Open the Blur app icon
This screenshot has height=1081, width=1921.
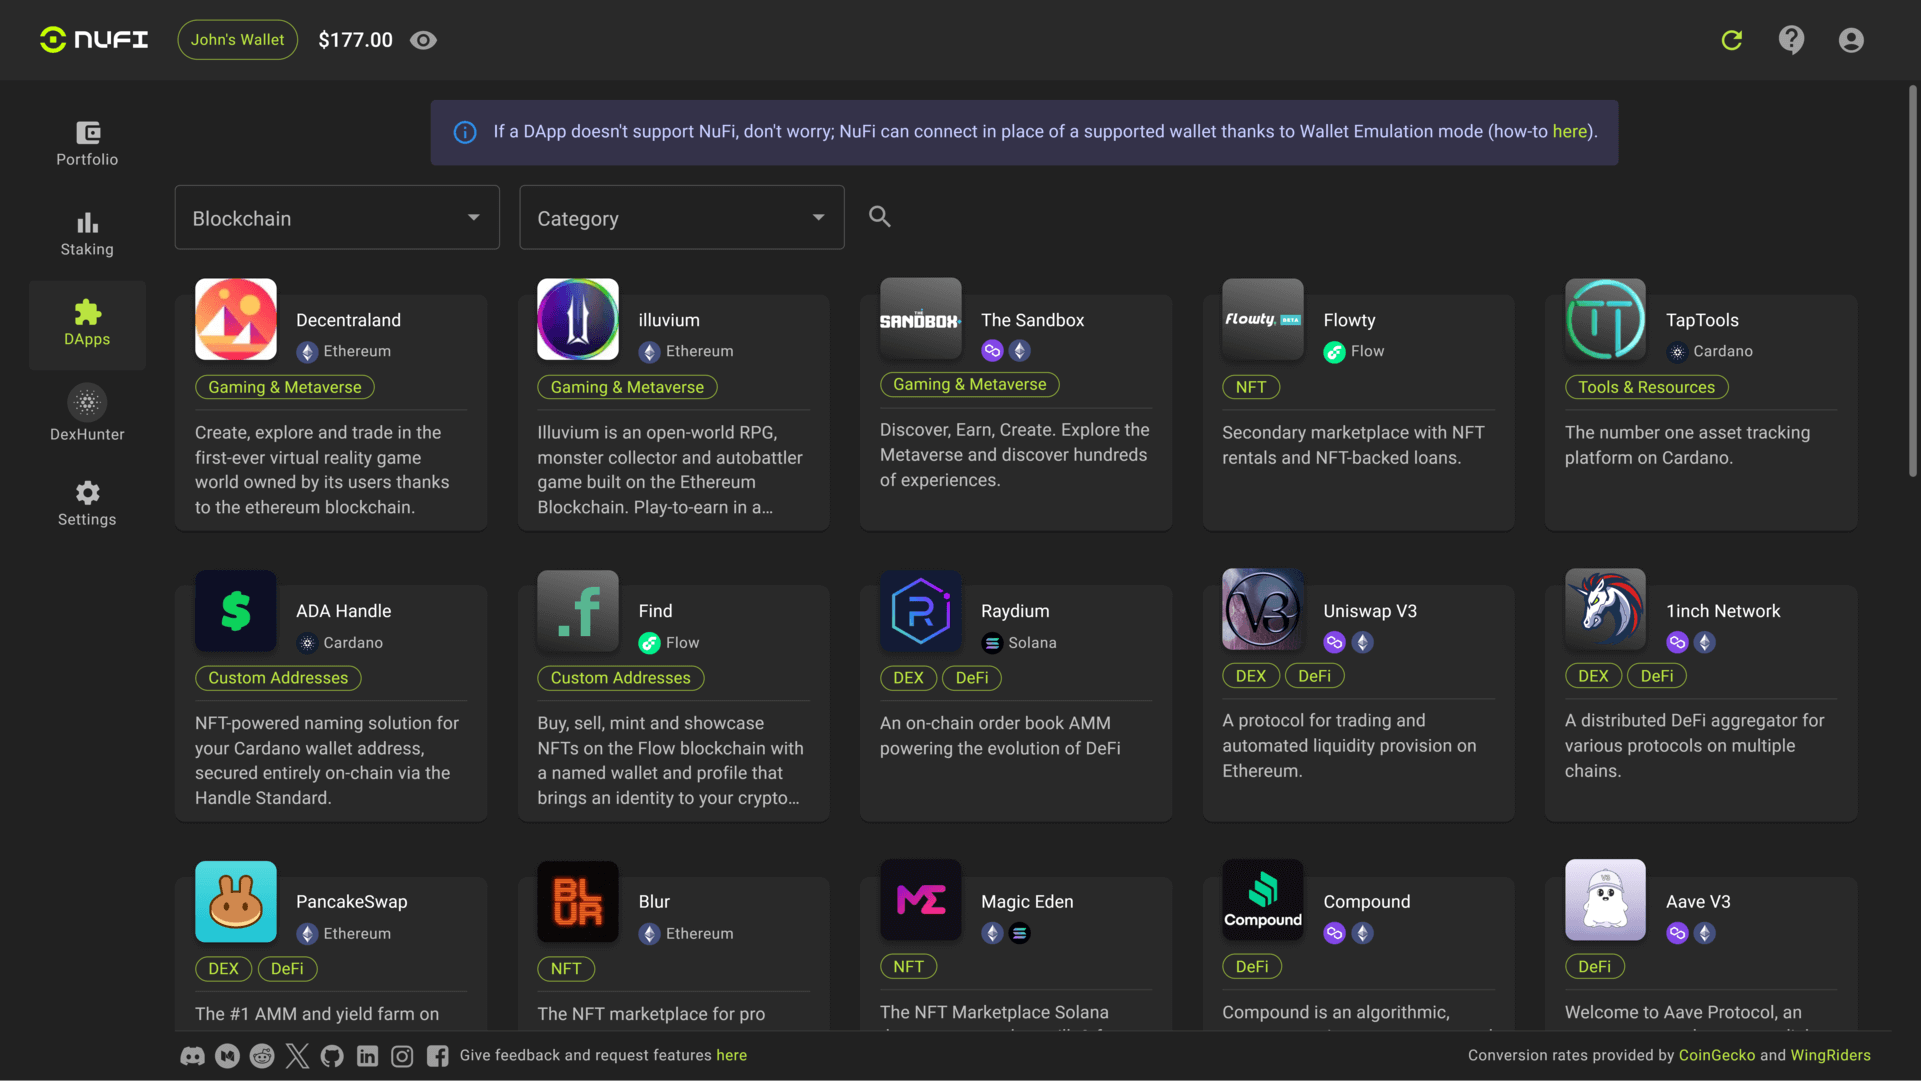click(x=578, y=901)
